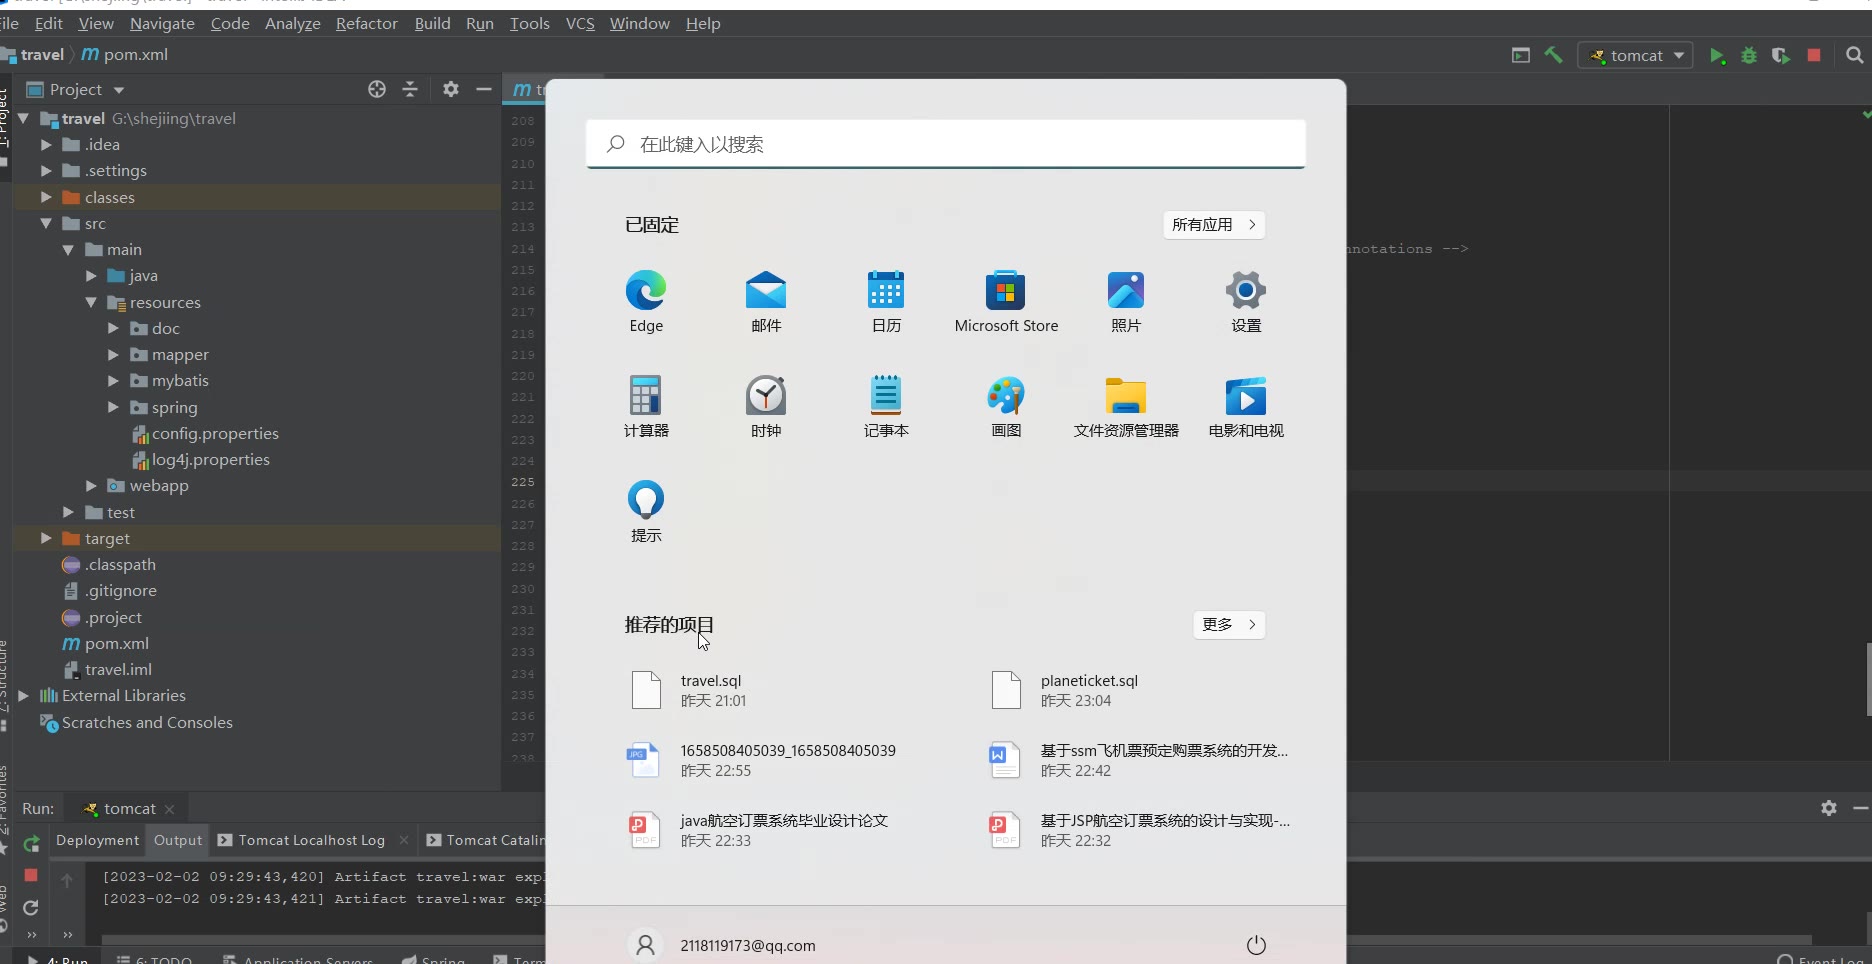Click the 所有应用 all apps button
The height and width of the screenshot is (964, 1872).
(x=1214, y=225)
